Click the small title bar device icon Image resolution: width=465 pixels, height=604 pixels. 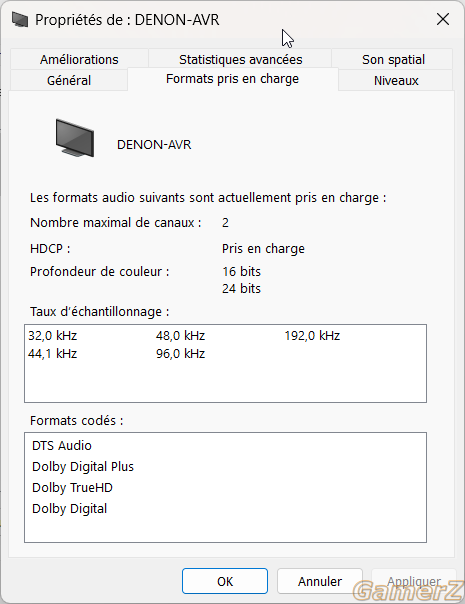tap(20, 20)
